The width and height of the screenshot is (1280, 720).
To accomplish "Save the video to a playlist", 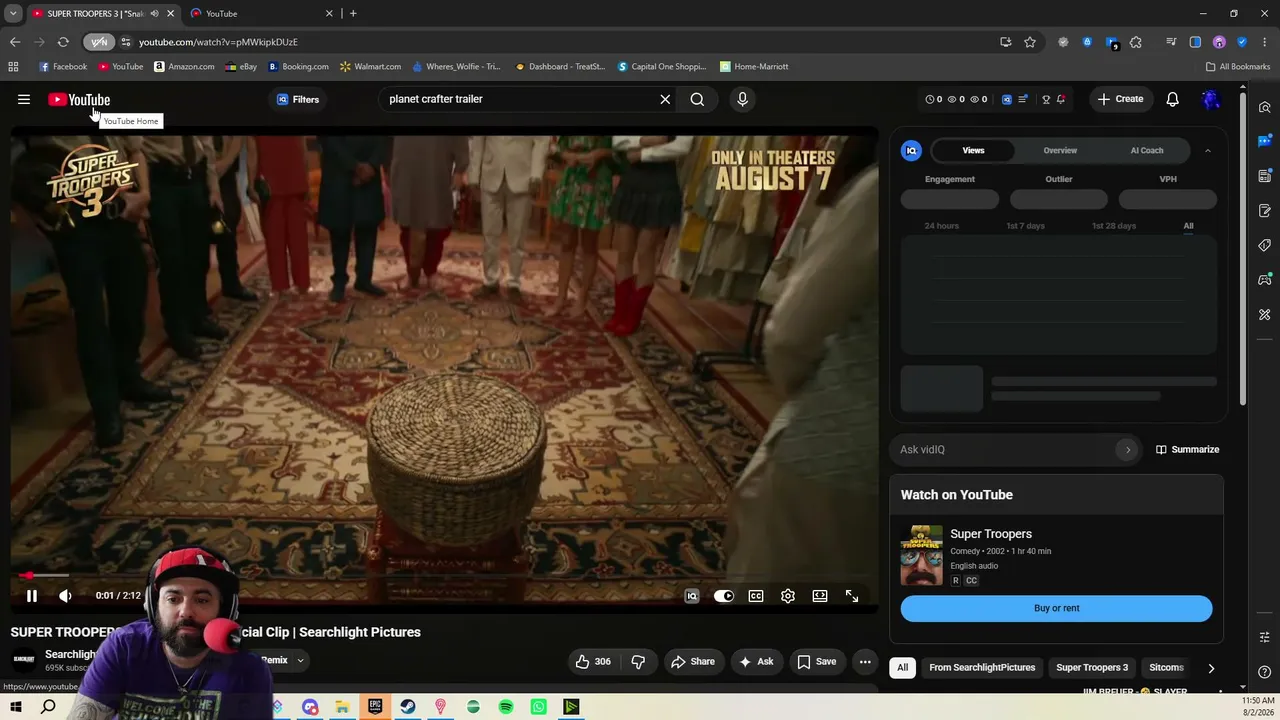I will pyautogui.click(x=817, y=661).
